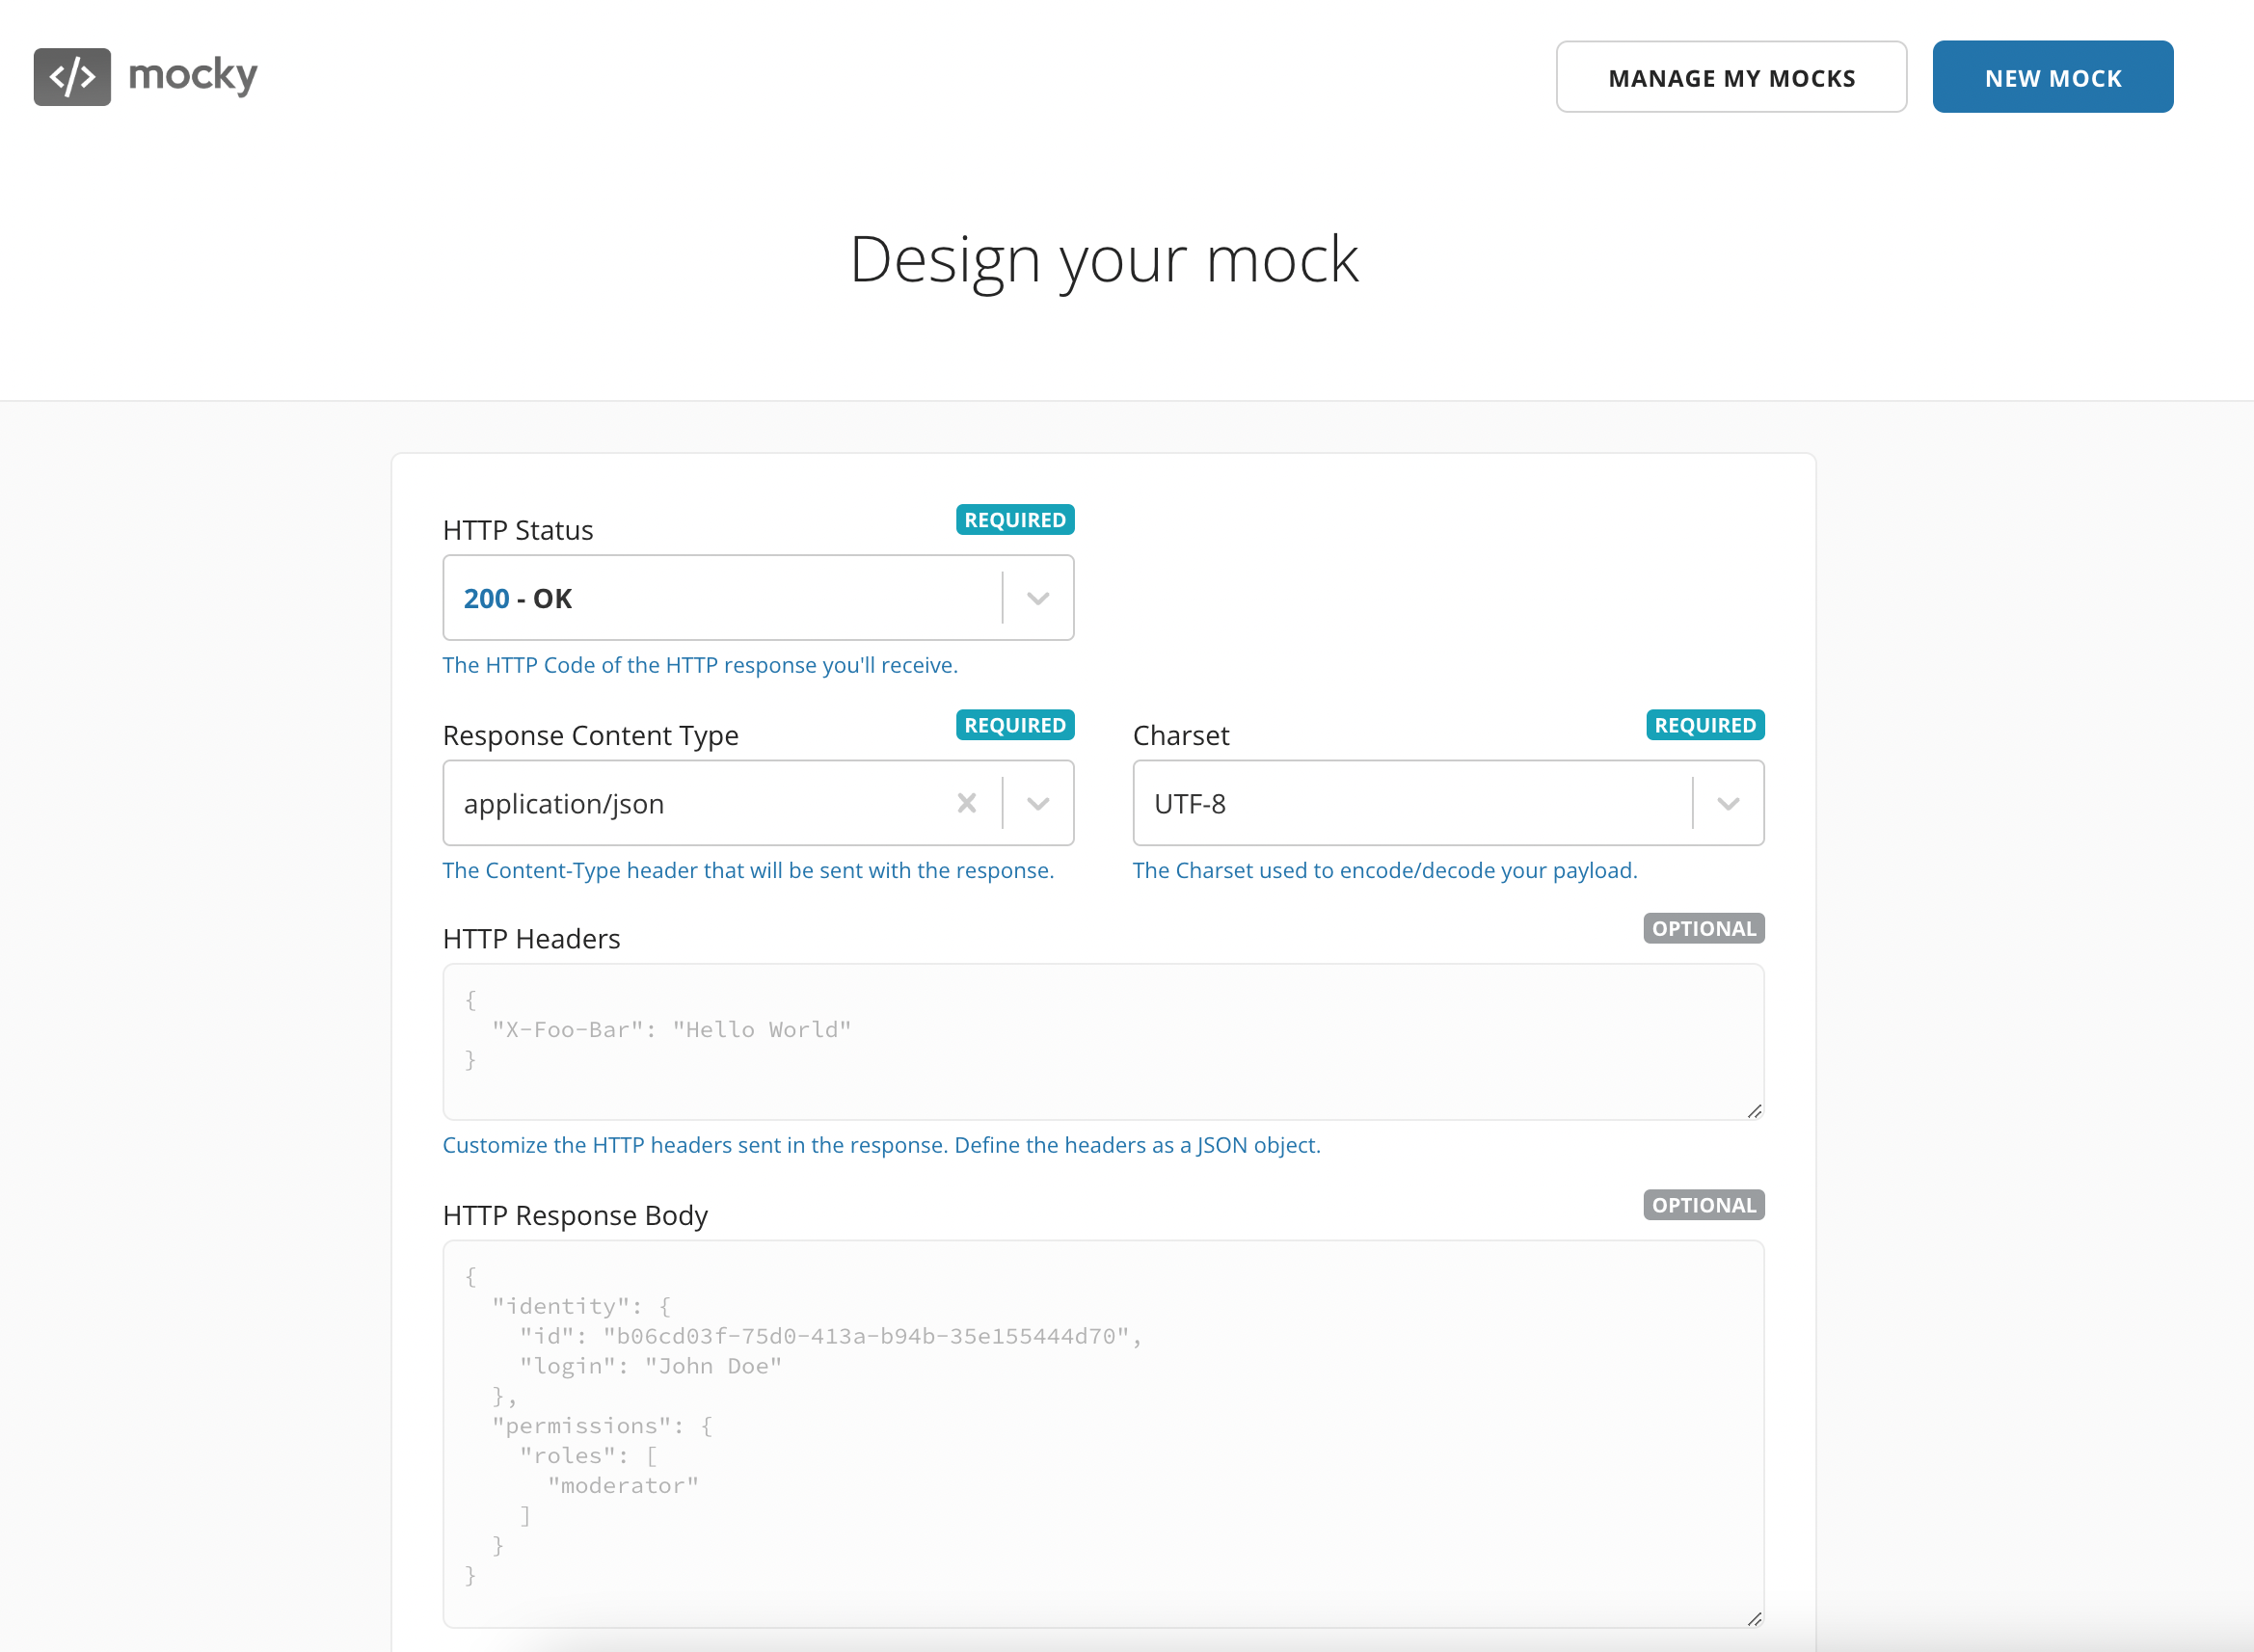The width and height of the screenshot is (2254, 1652).
Task: Expand the HTTP Status dropdown chevron
Action: point(1038,598)
